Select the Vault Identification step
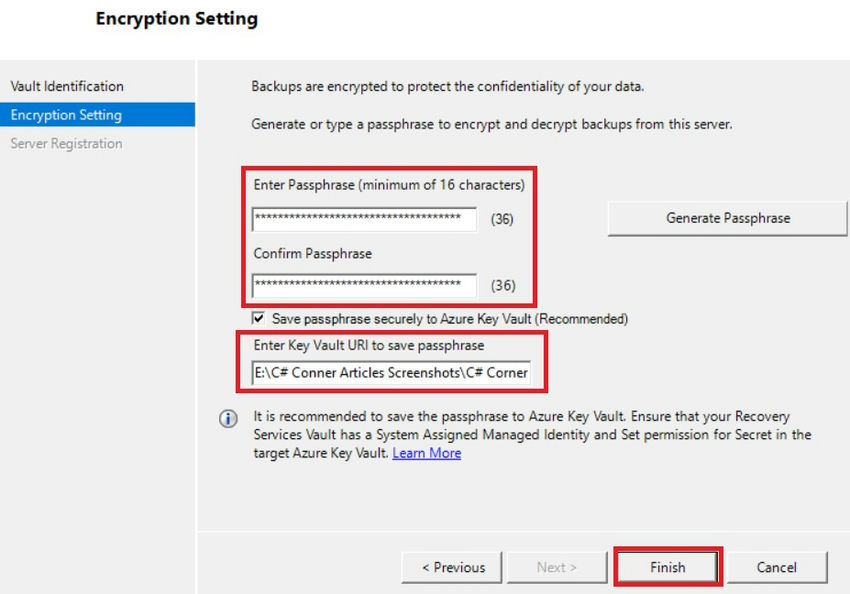This screenshot has width=850, height=594. 67,86
